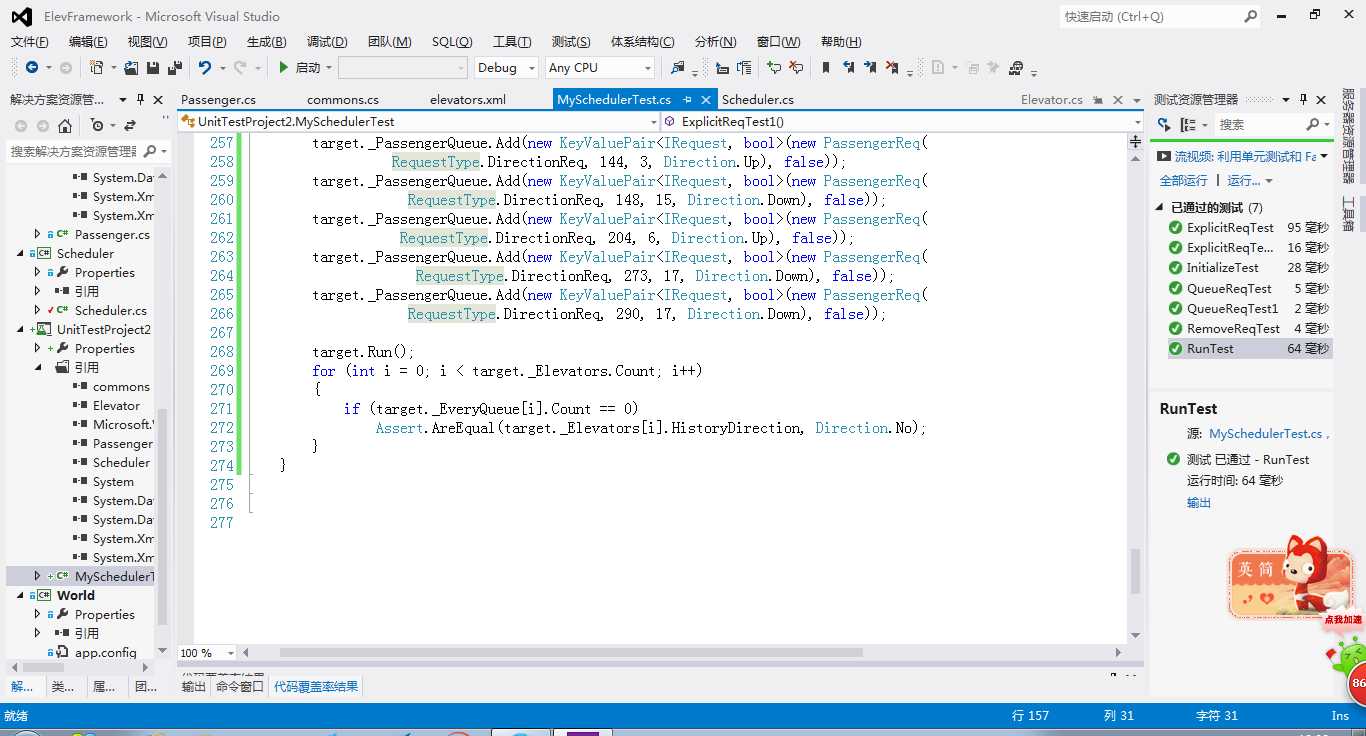Select the InitializeTest test result
The height and width of the screenshot is (736, 1366).
(1250, 268)
